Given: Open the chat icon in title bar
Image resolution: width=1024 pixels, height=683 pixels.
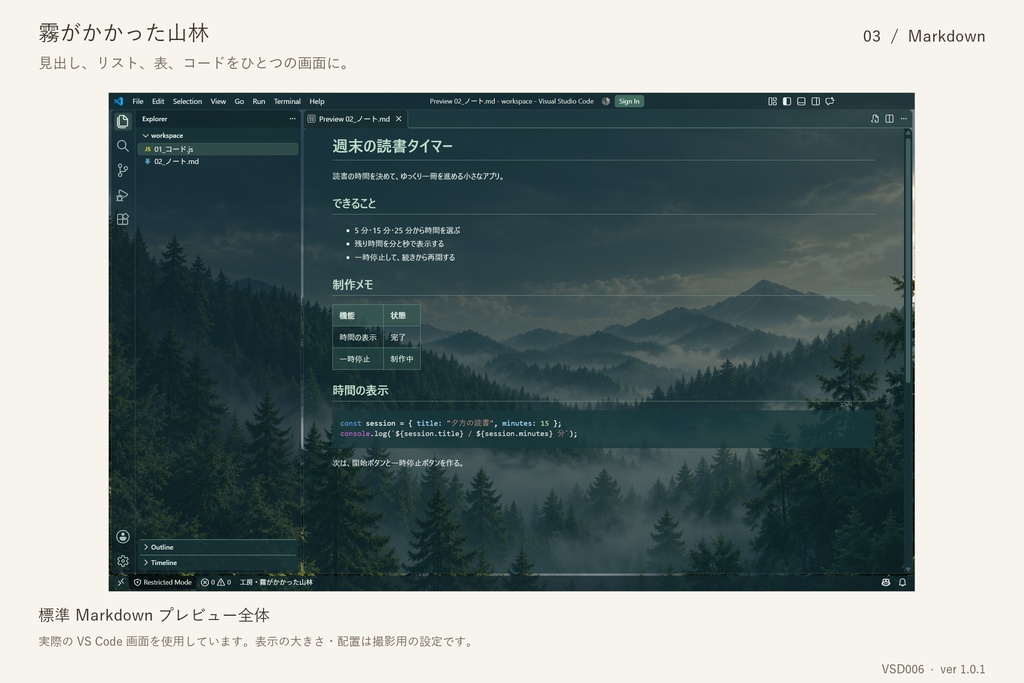Looking at the screenshot, I should pyautogui.click(x=830, y=101).
